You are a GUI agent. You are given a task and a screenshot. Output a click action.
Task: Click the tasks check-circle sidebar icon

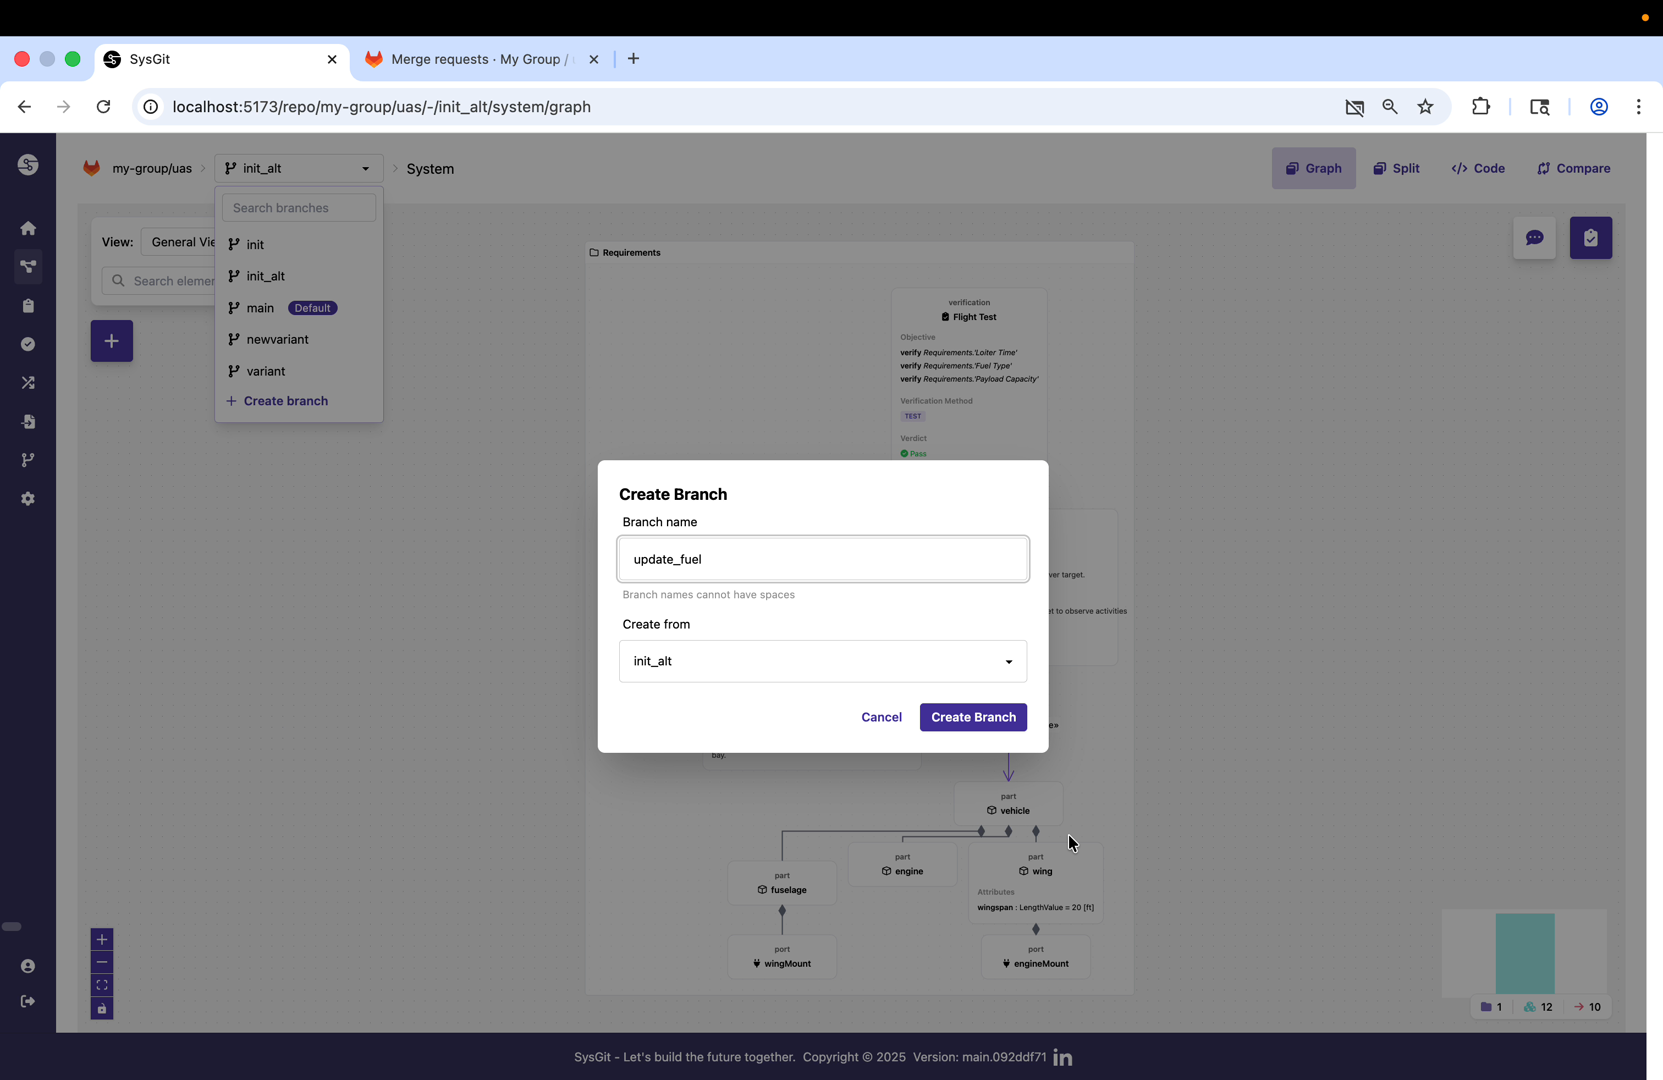(28, 344)
